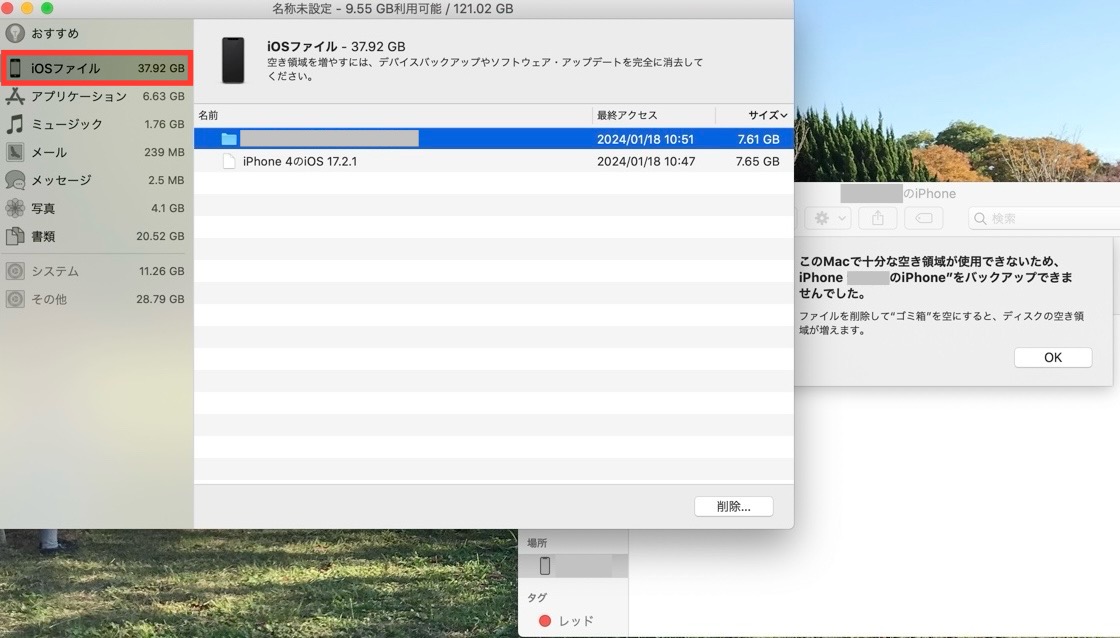Select the メッセージ speech bubble icon
The width and height of the screenshot is (1120, 638).
(x=15, y=180)
